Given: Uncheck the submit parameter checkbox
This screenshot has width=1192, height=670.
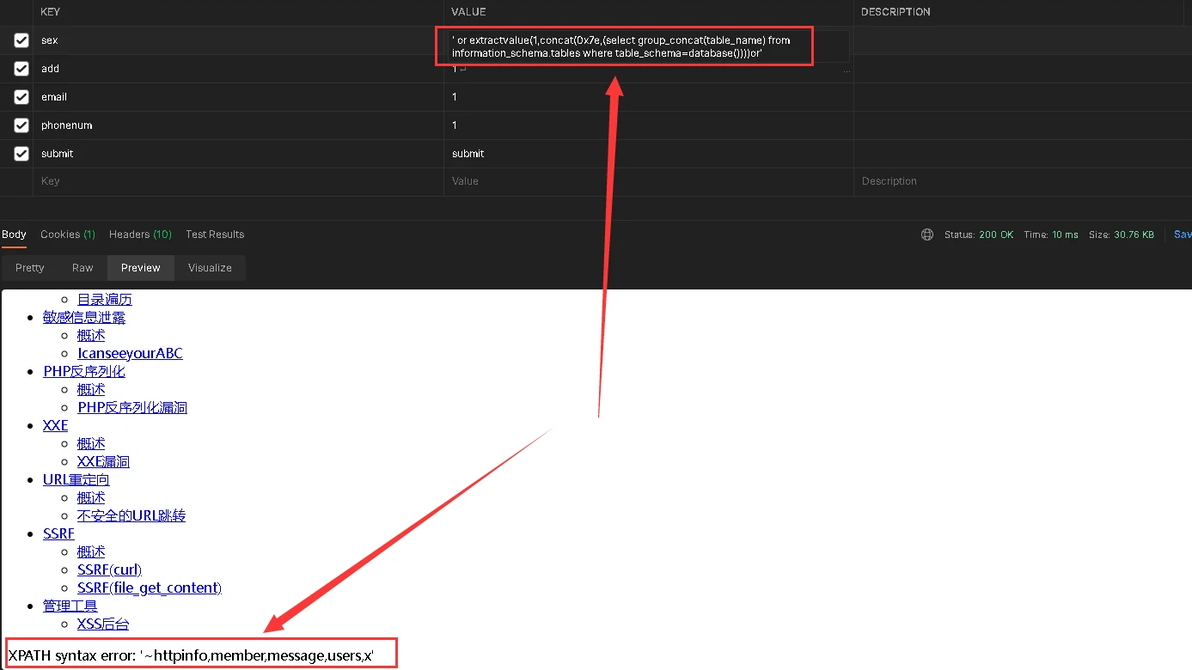Looking at the screenshot, I should pos(21,154).
